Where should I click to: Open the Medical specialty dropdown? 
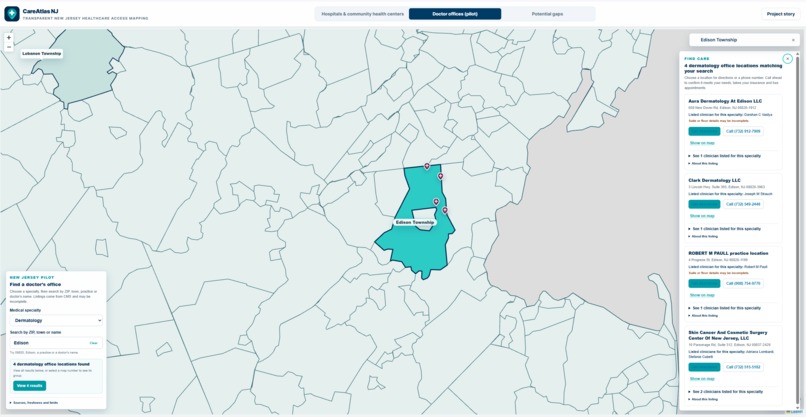[x=56, y=320]
